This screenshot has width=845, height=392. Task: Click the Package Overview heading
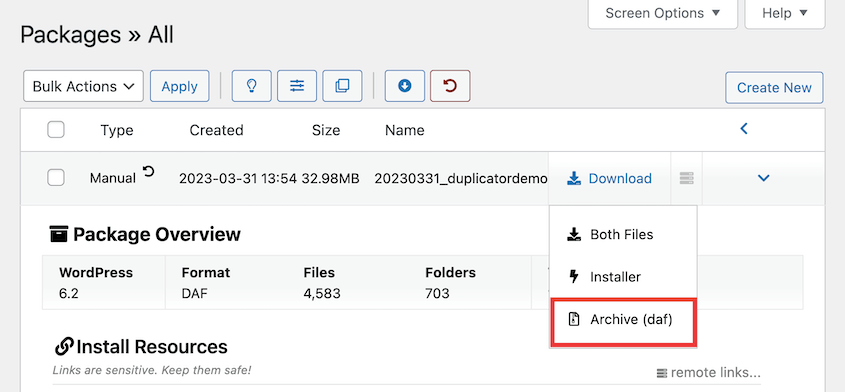coord(157,234)
